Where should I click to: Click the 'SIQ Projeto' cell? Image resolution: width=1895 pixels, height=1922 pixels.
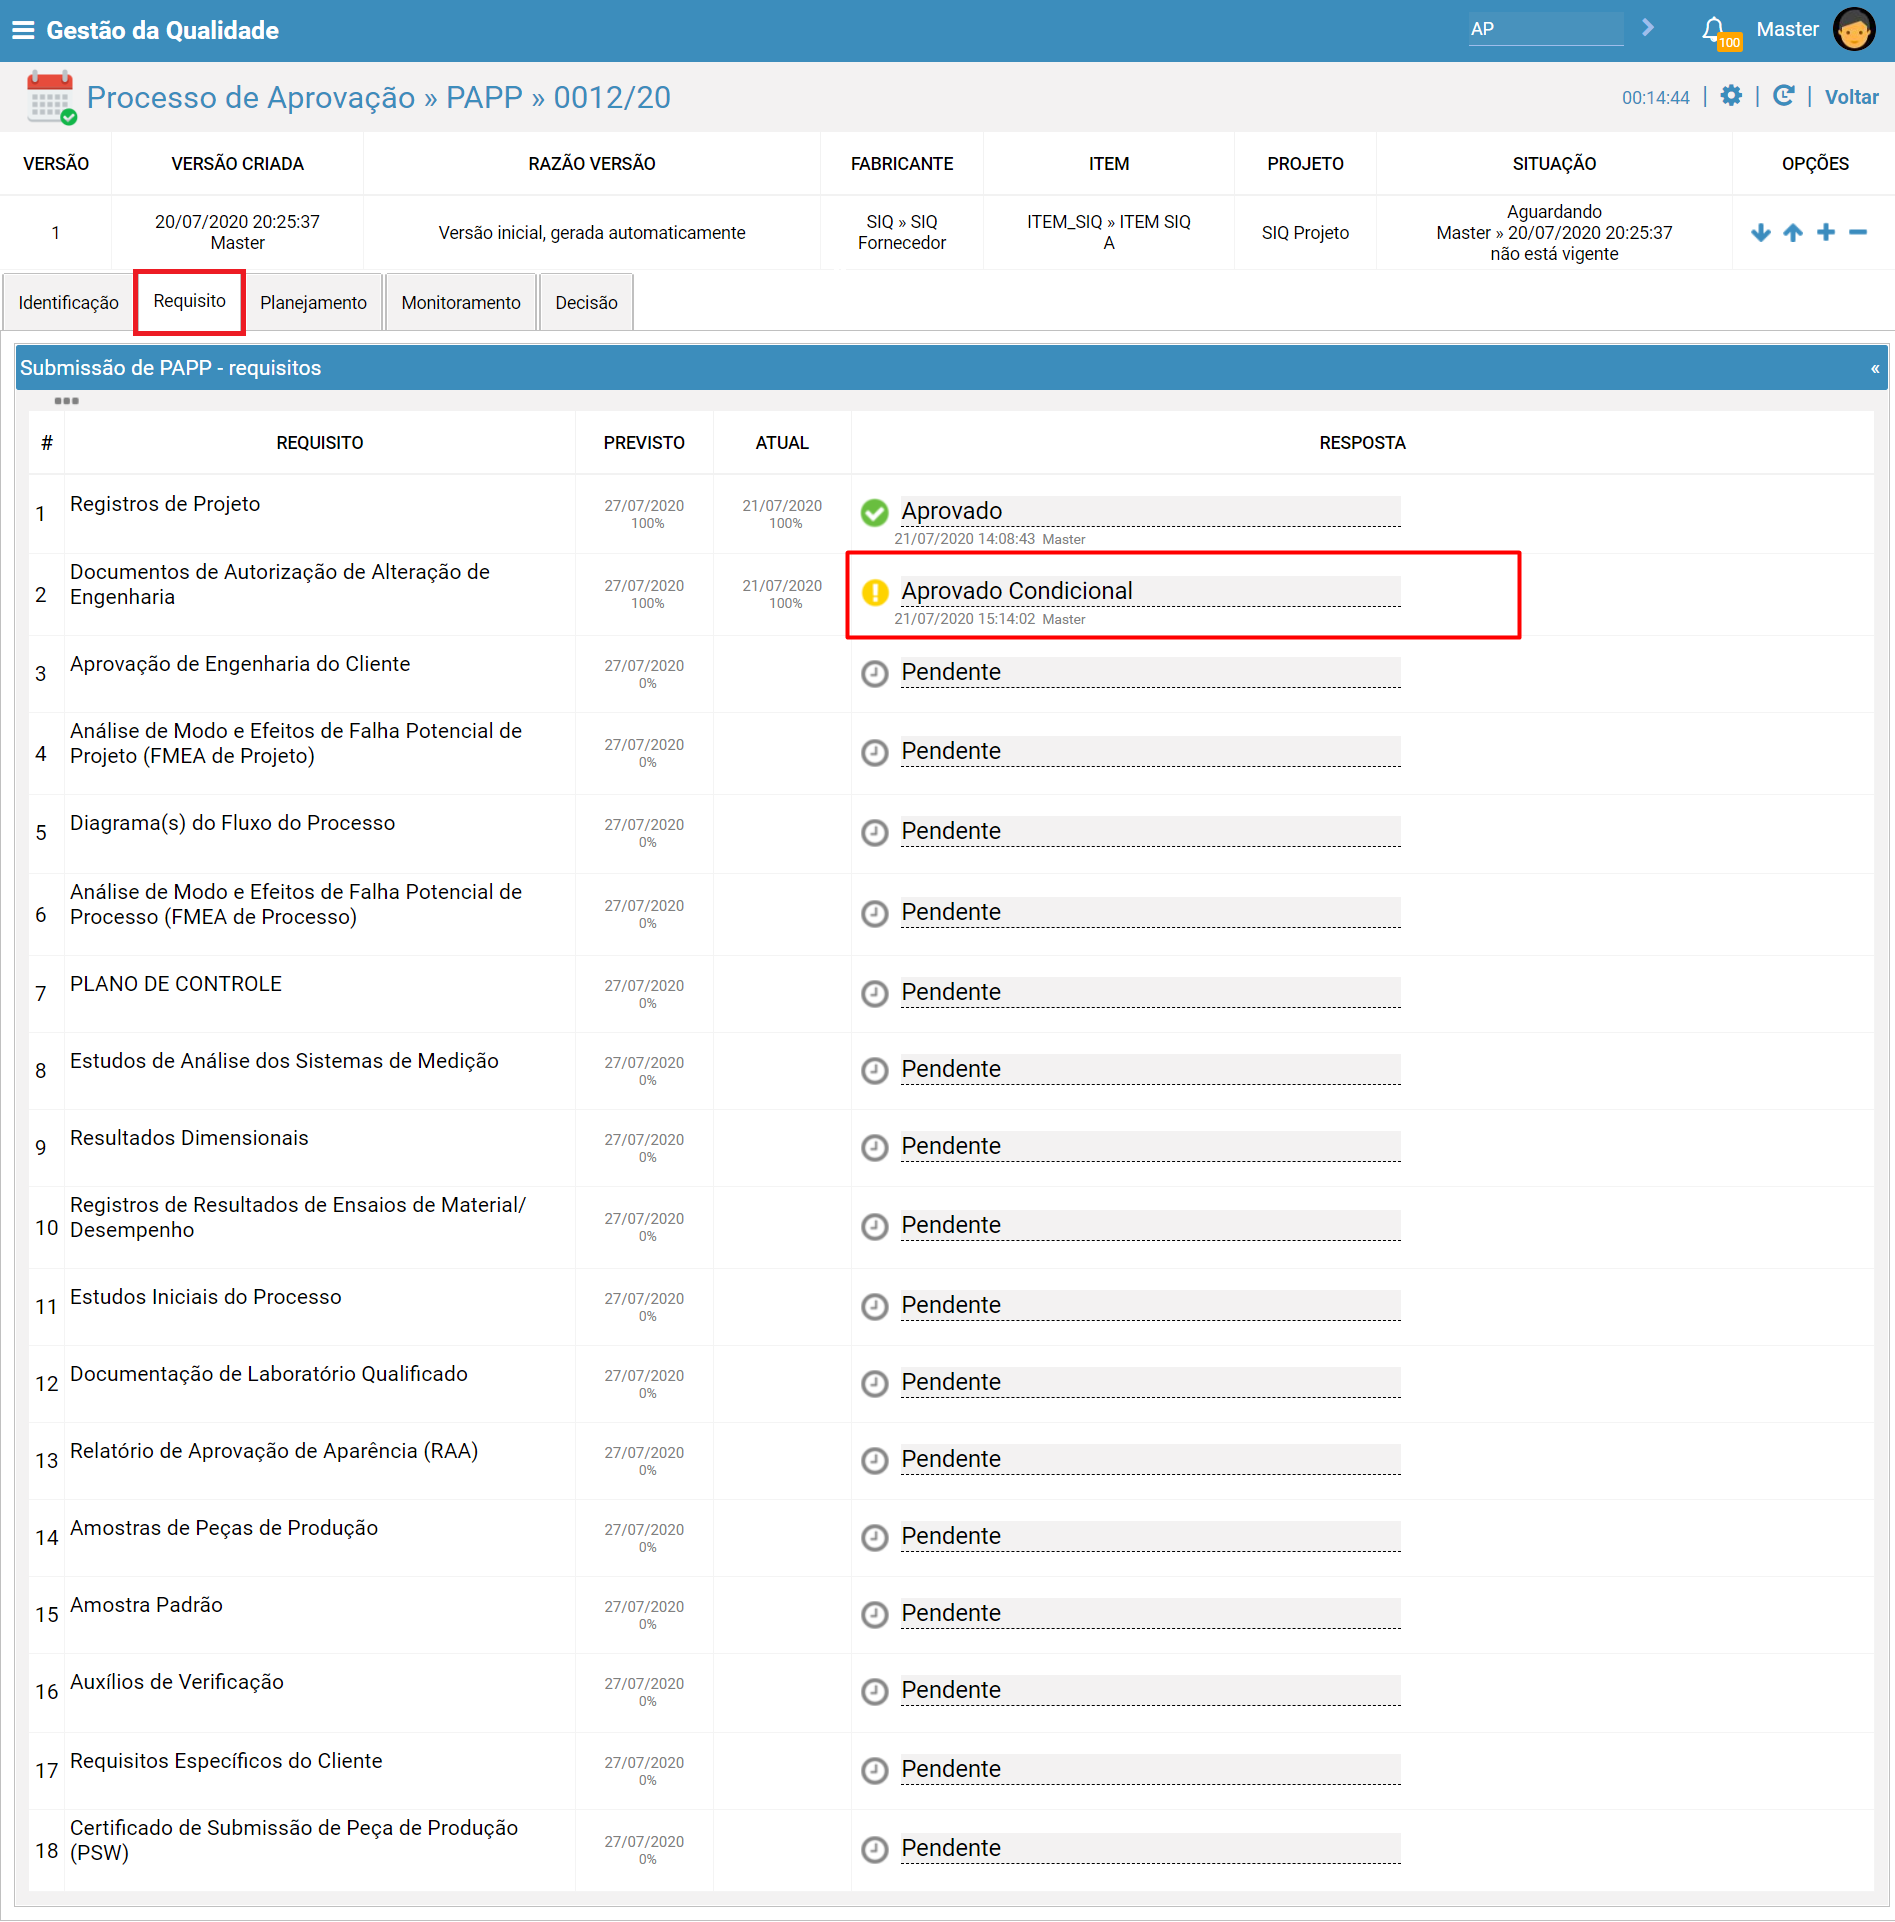(1305, 233)
